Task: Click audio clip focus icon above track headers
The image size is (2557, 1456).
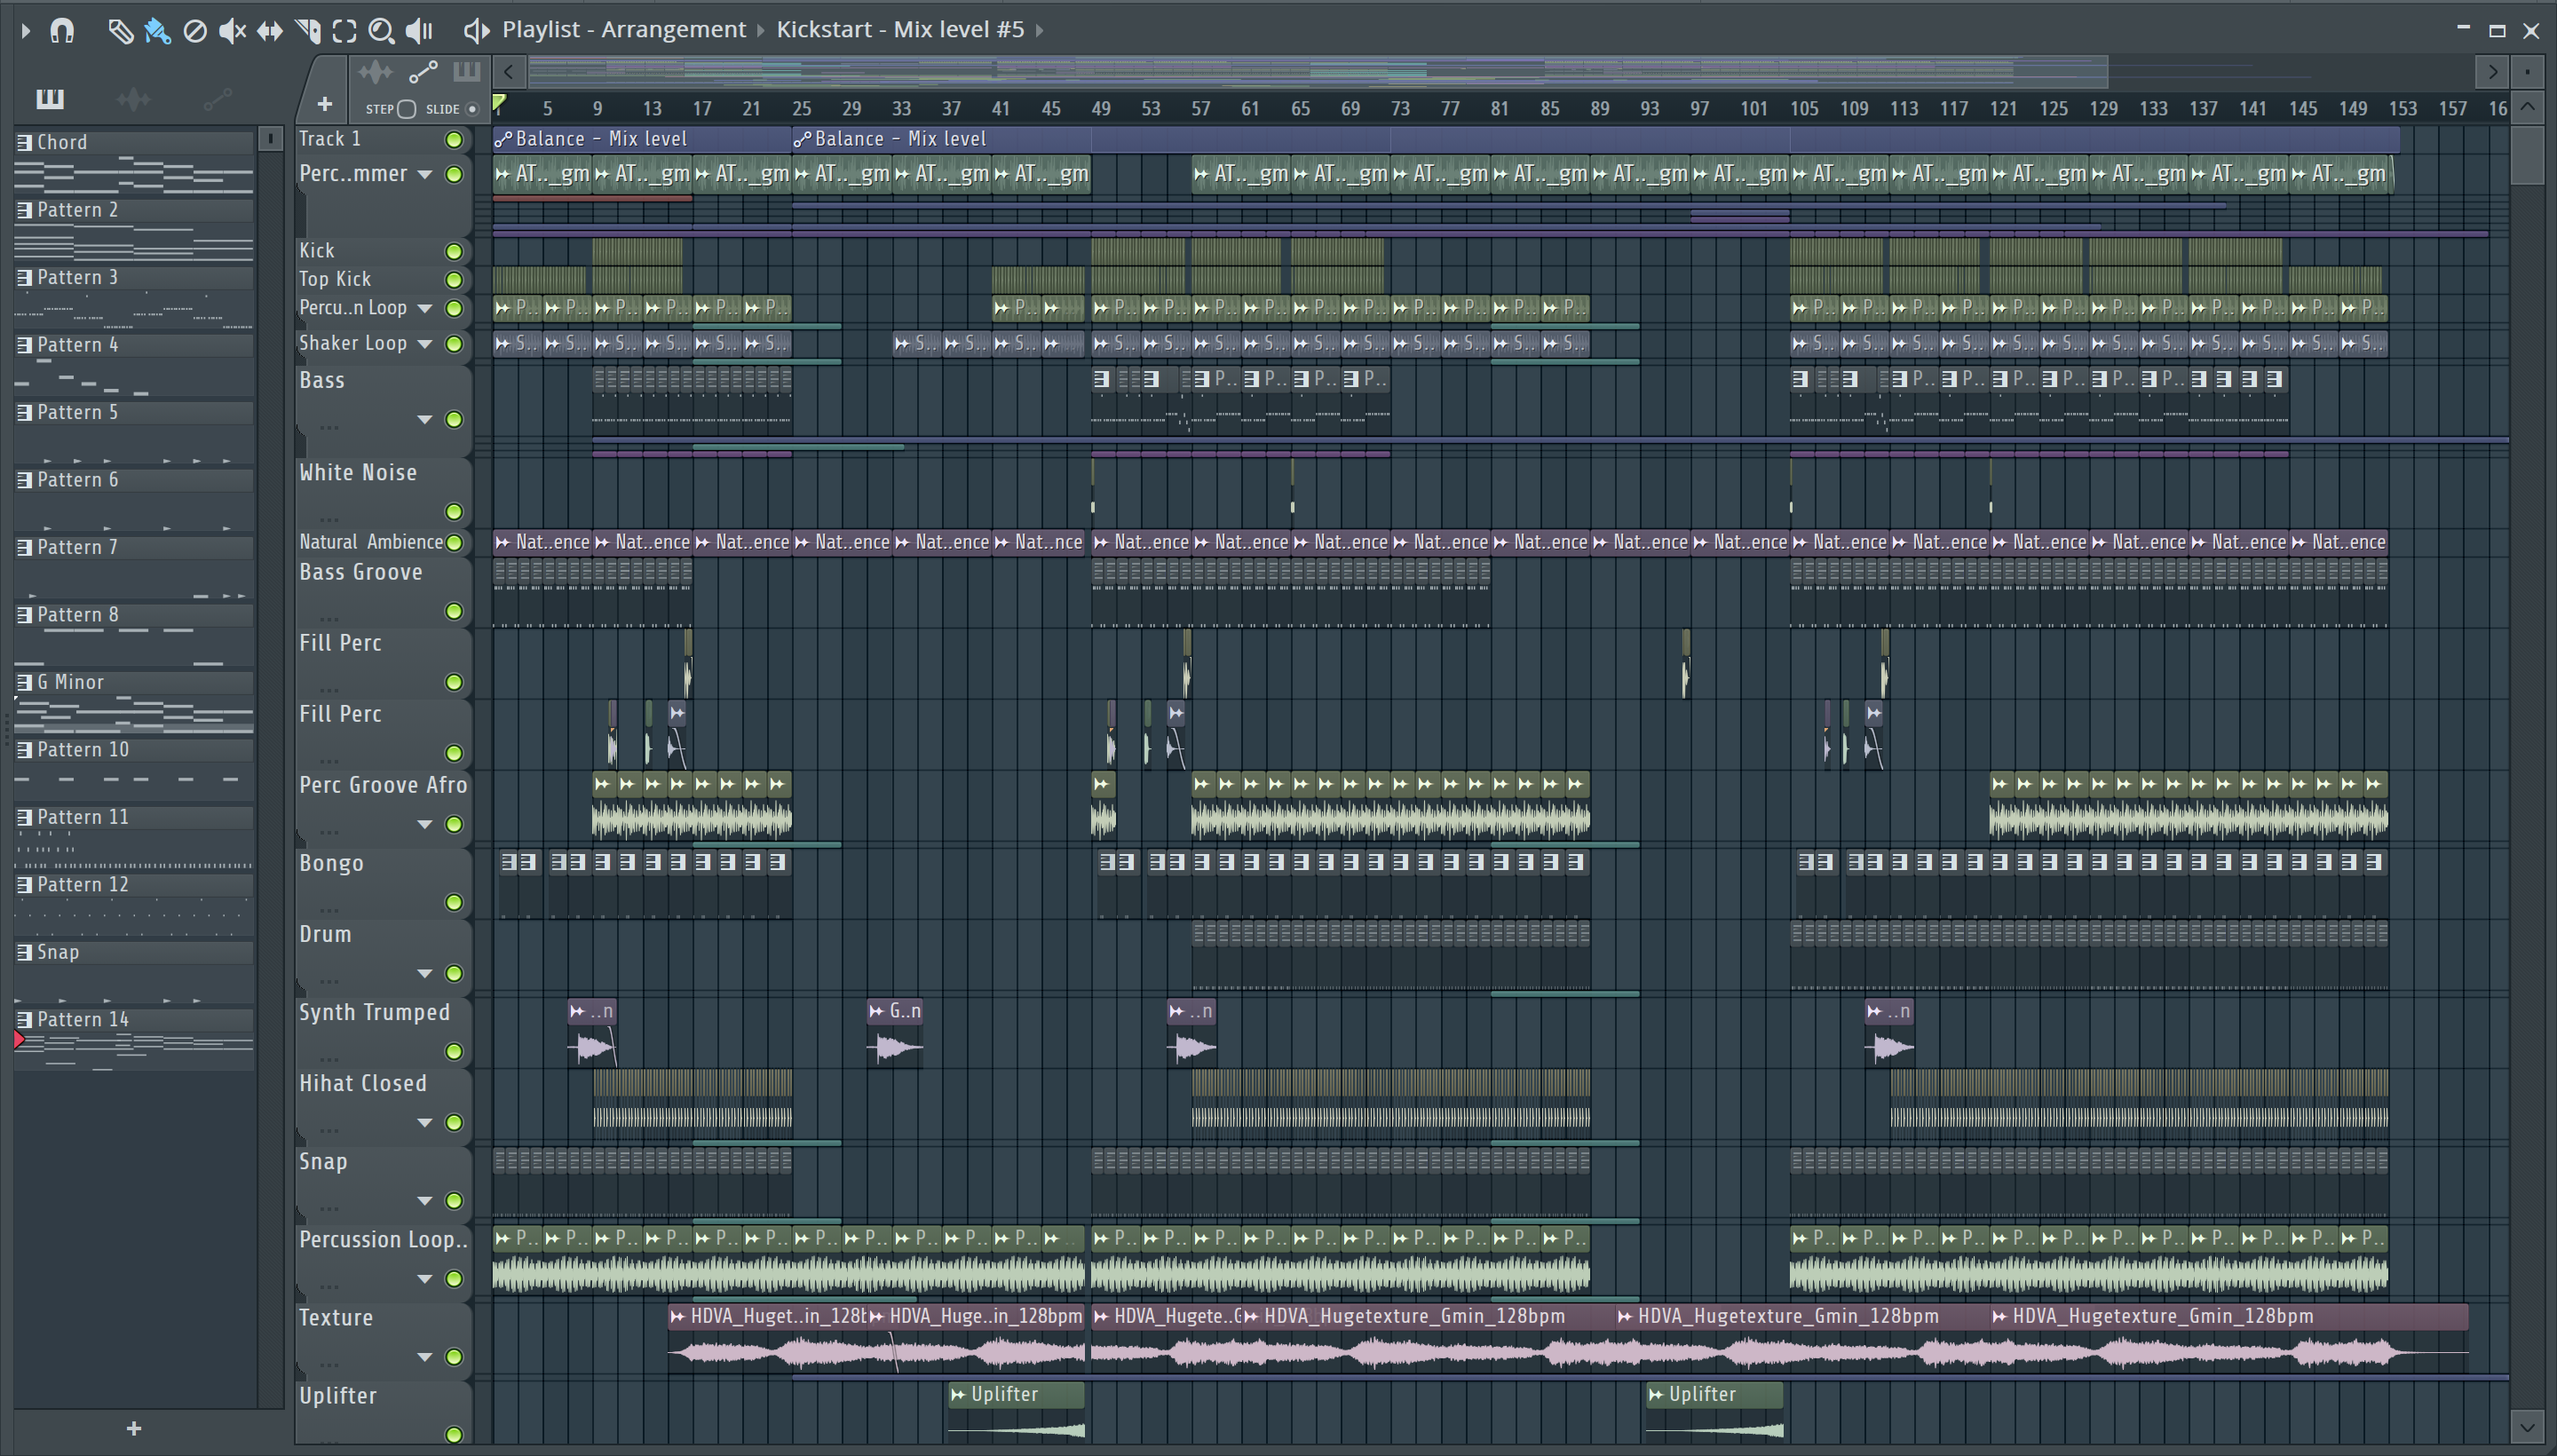Action: pos(375,72)
